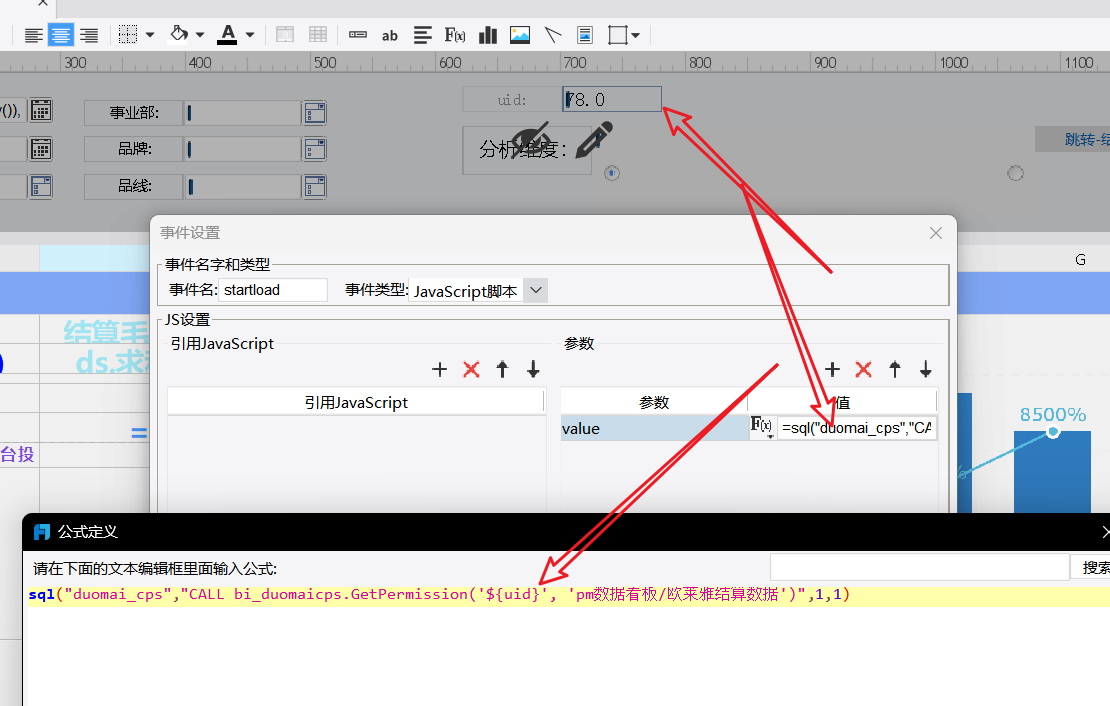Move referenced JavaScript up
Viewport: 1110px width, 706px height.
tap(502, 369)
